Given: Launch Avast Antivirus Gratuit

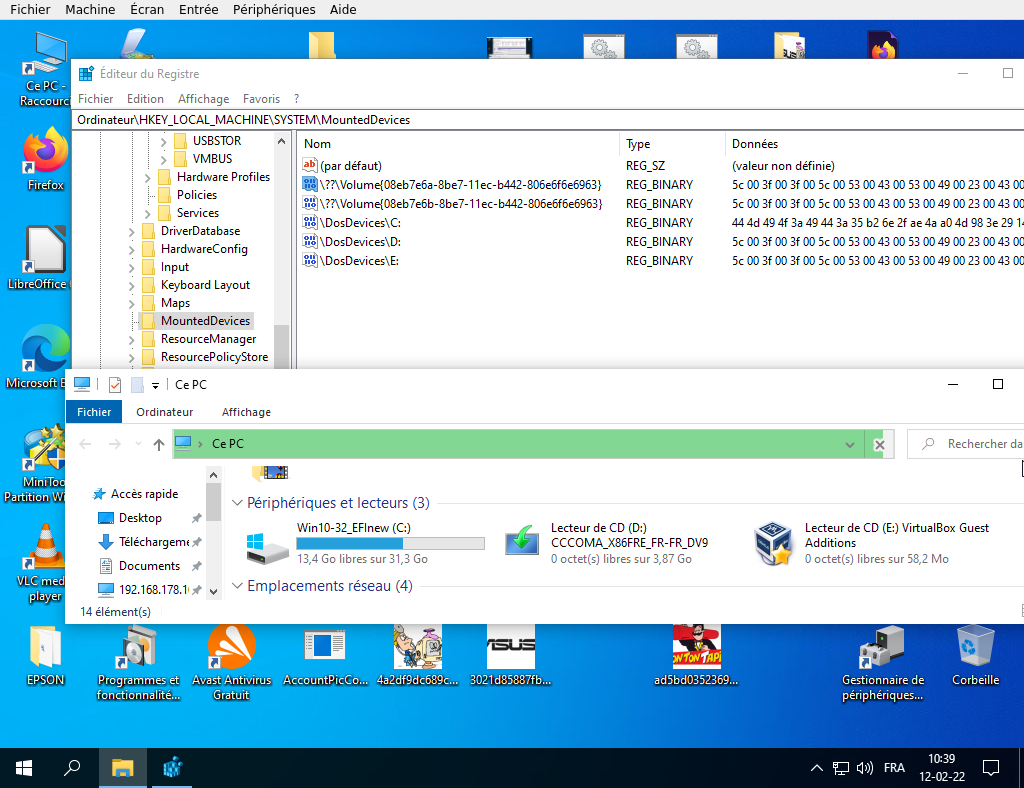Looking at the screenshot, I should click(231, 663).
